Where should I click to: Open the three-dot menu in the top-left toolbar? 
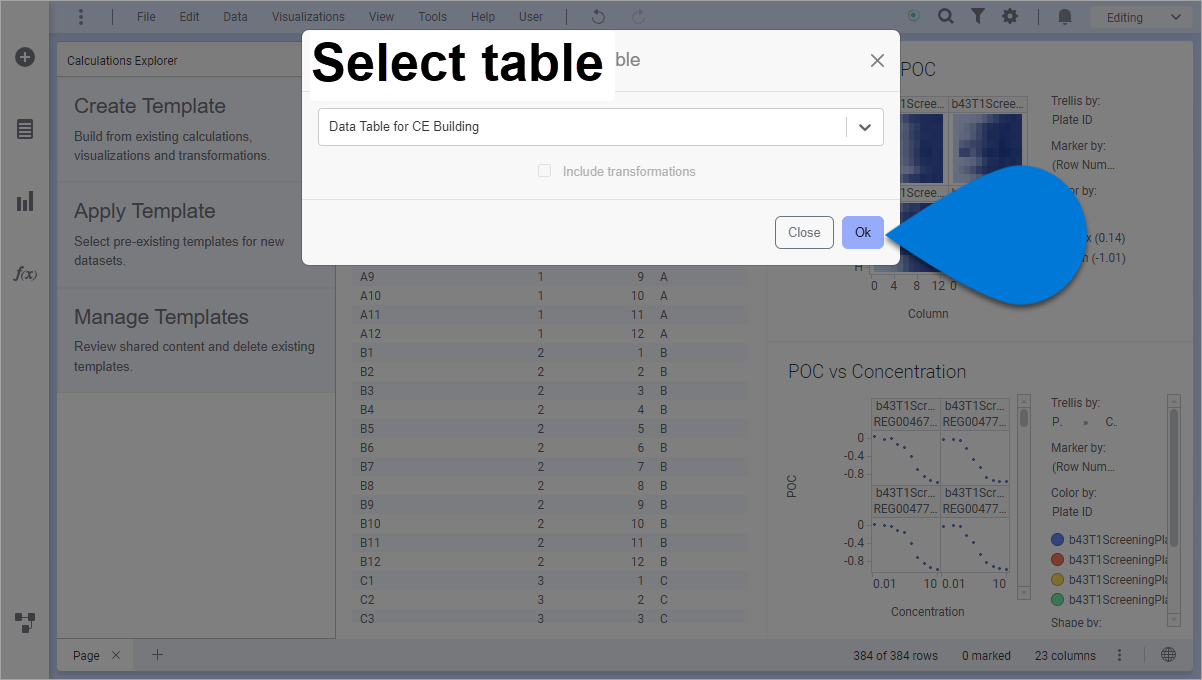pyautogui.click(x=81, y=17)
